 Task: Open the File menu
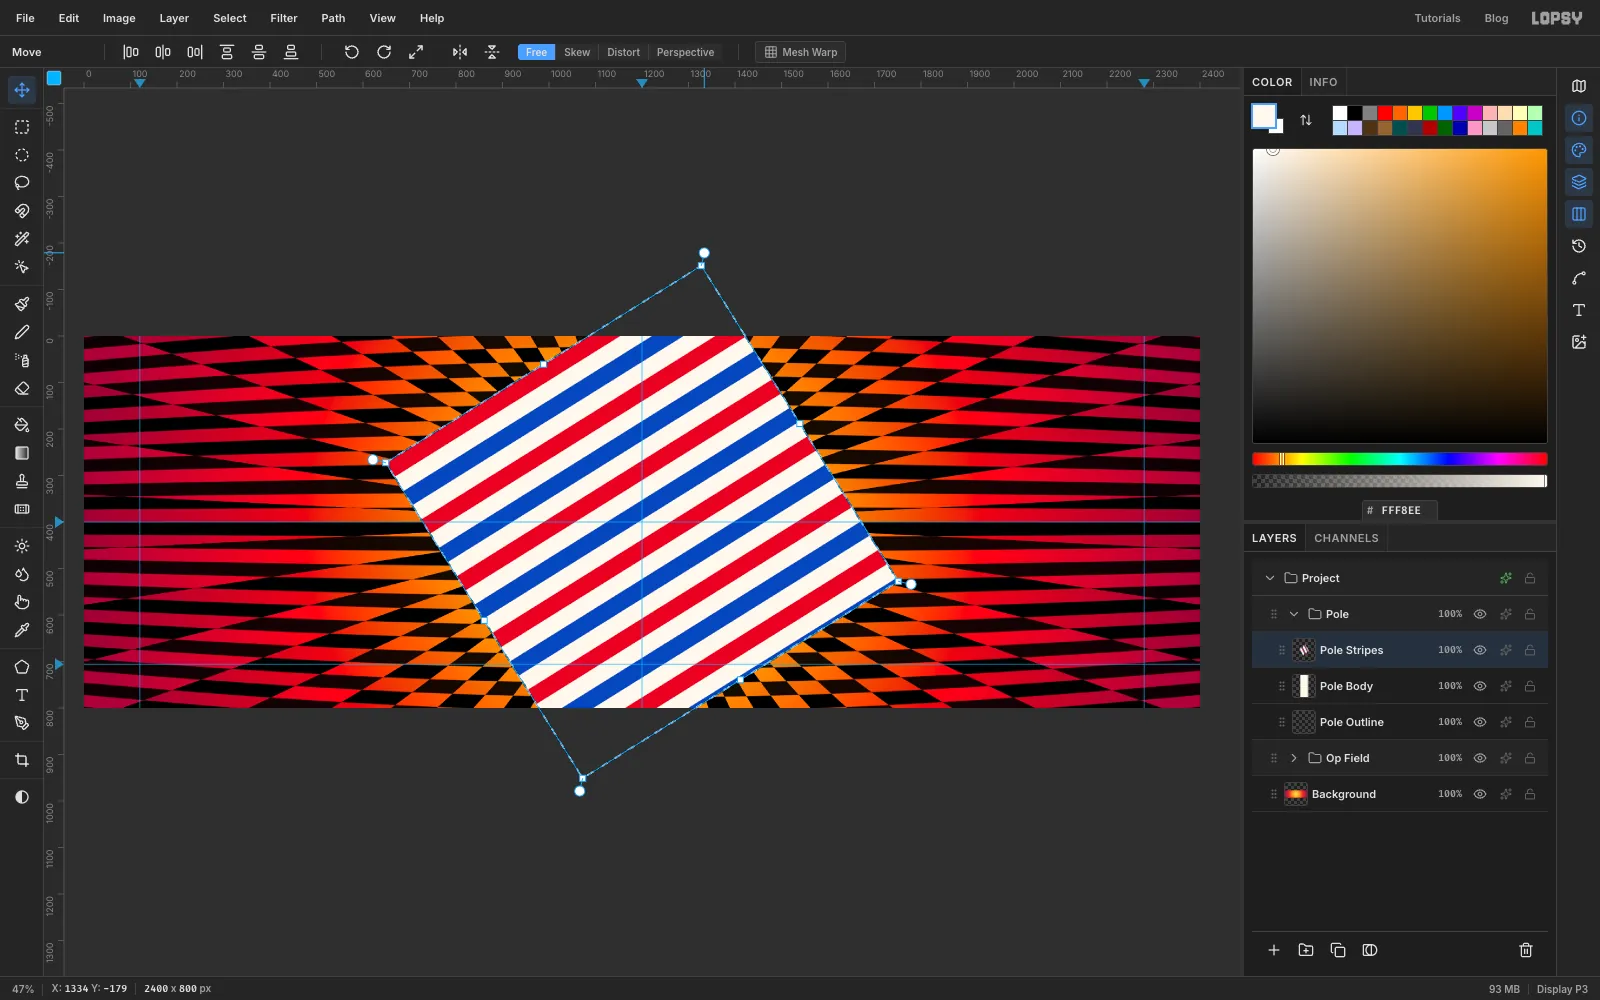[25, 18]
